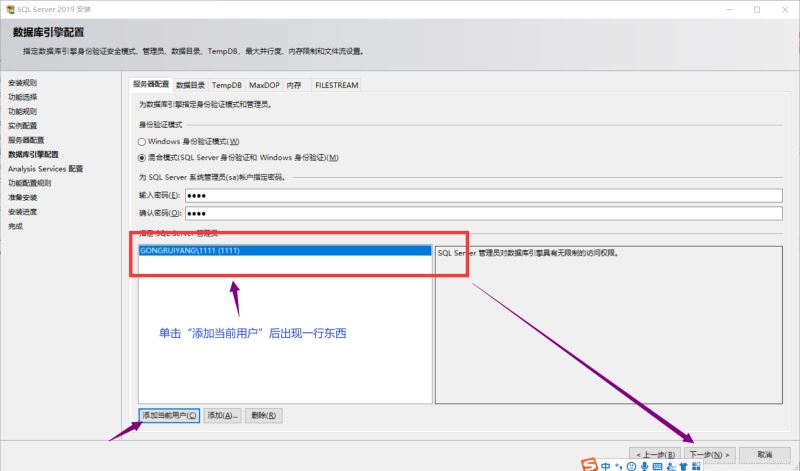Switch to the 内存 tab
Viewport: 800px width, 471px height.
coord(294,85)
